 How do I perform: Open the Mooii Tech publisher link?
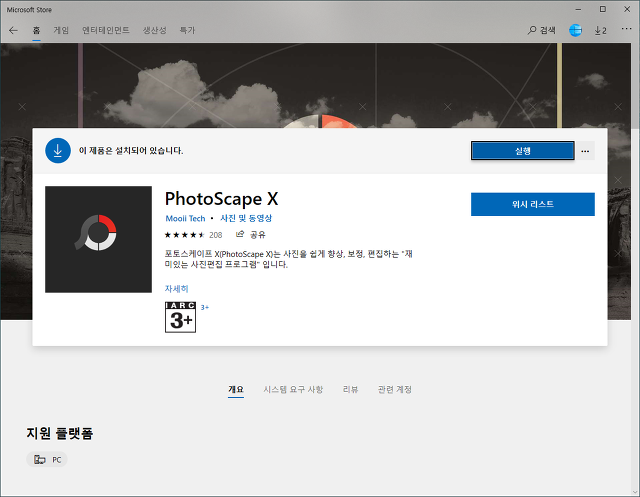click(x=185, y=218)
